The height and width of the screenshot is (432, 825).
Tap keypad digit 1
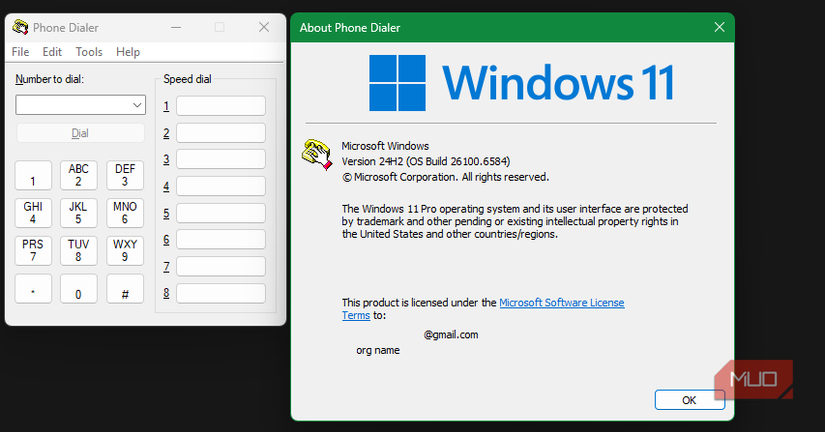coord(33,175)
